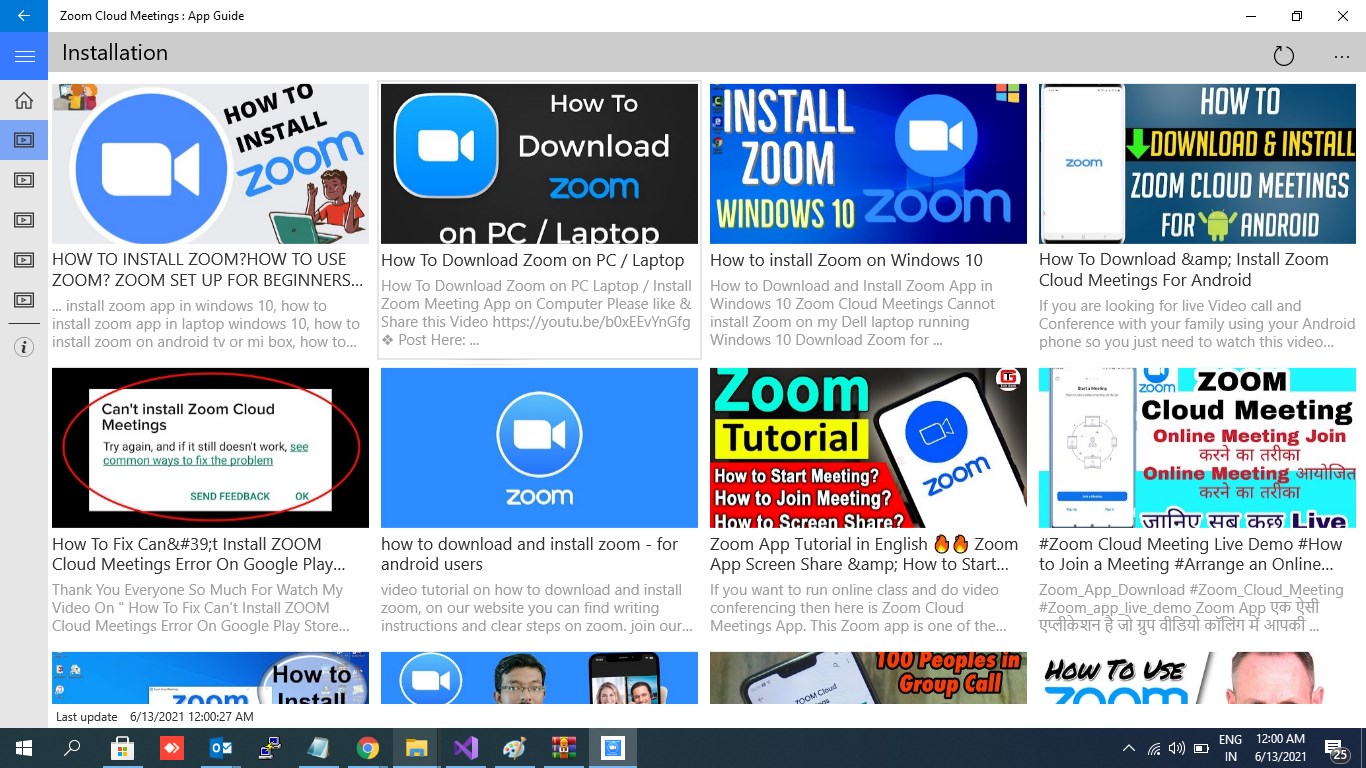Open the taskbar search magnifier
The height and width of the screenshot is (768, 1366).
click(72, 748)
